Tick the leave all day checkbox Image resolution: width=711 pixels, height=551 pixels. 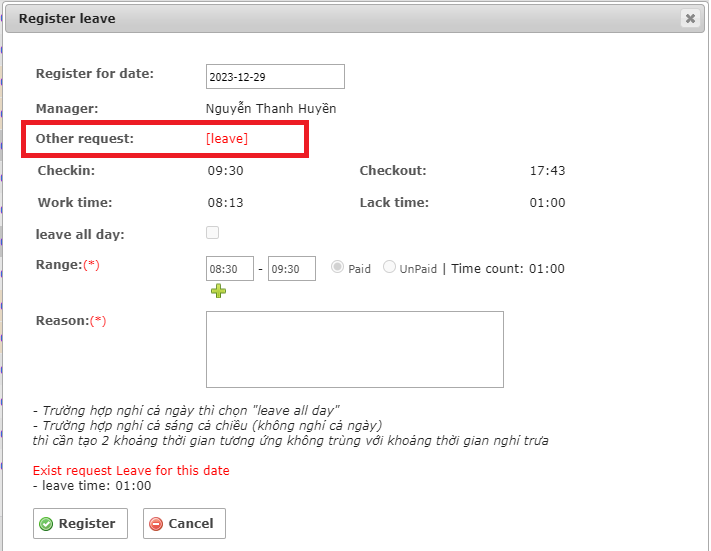pyautogui.click(x=212, y=233)
